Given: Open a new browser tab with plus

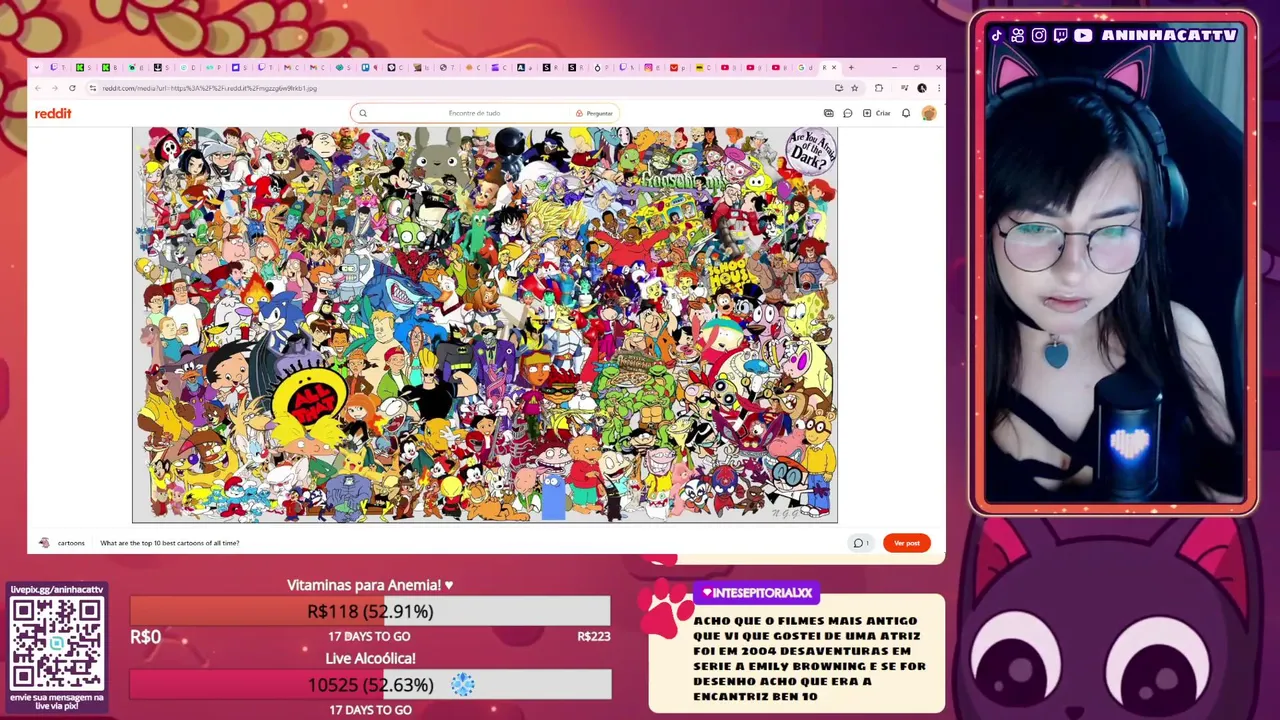Looking at the screenshot, I should pyautogui.click(x=851, y=67).
